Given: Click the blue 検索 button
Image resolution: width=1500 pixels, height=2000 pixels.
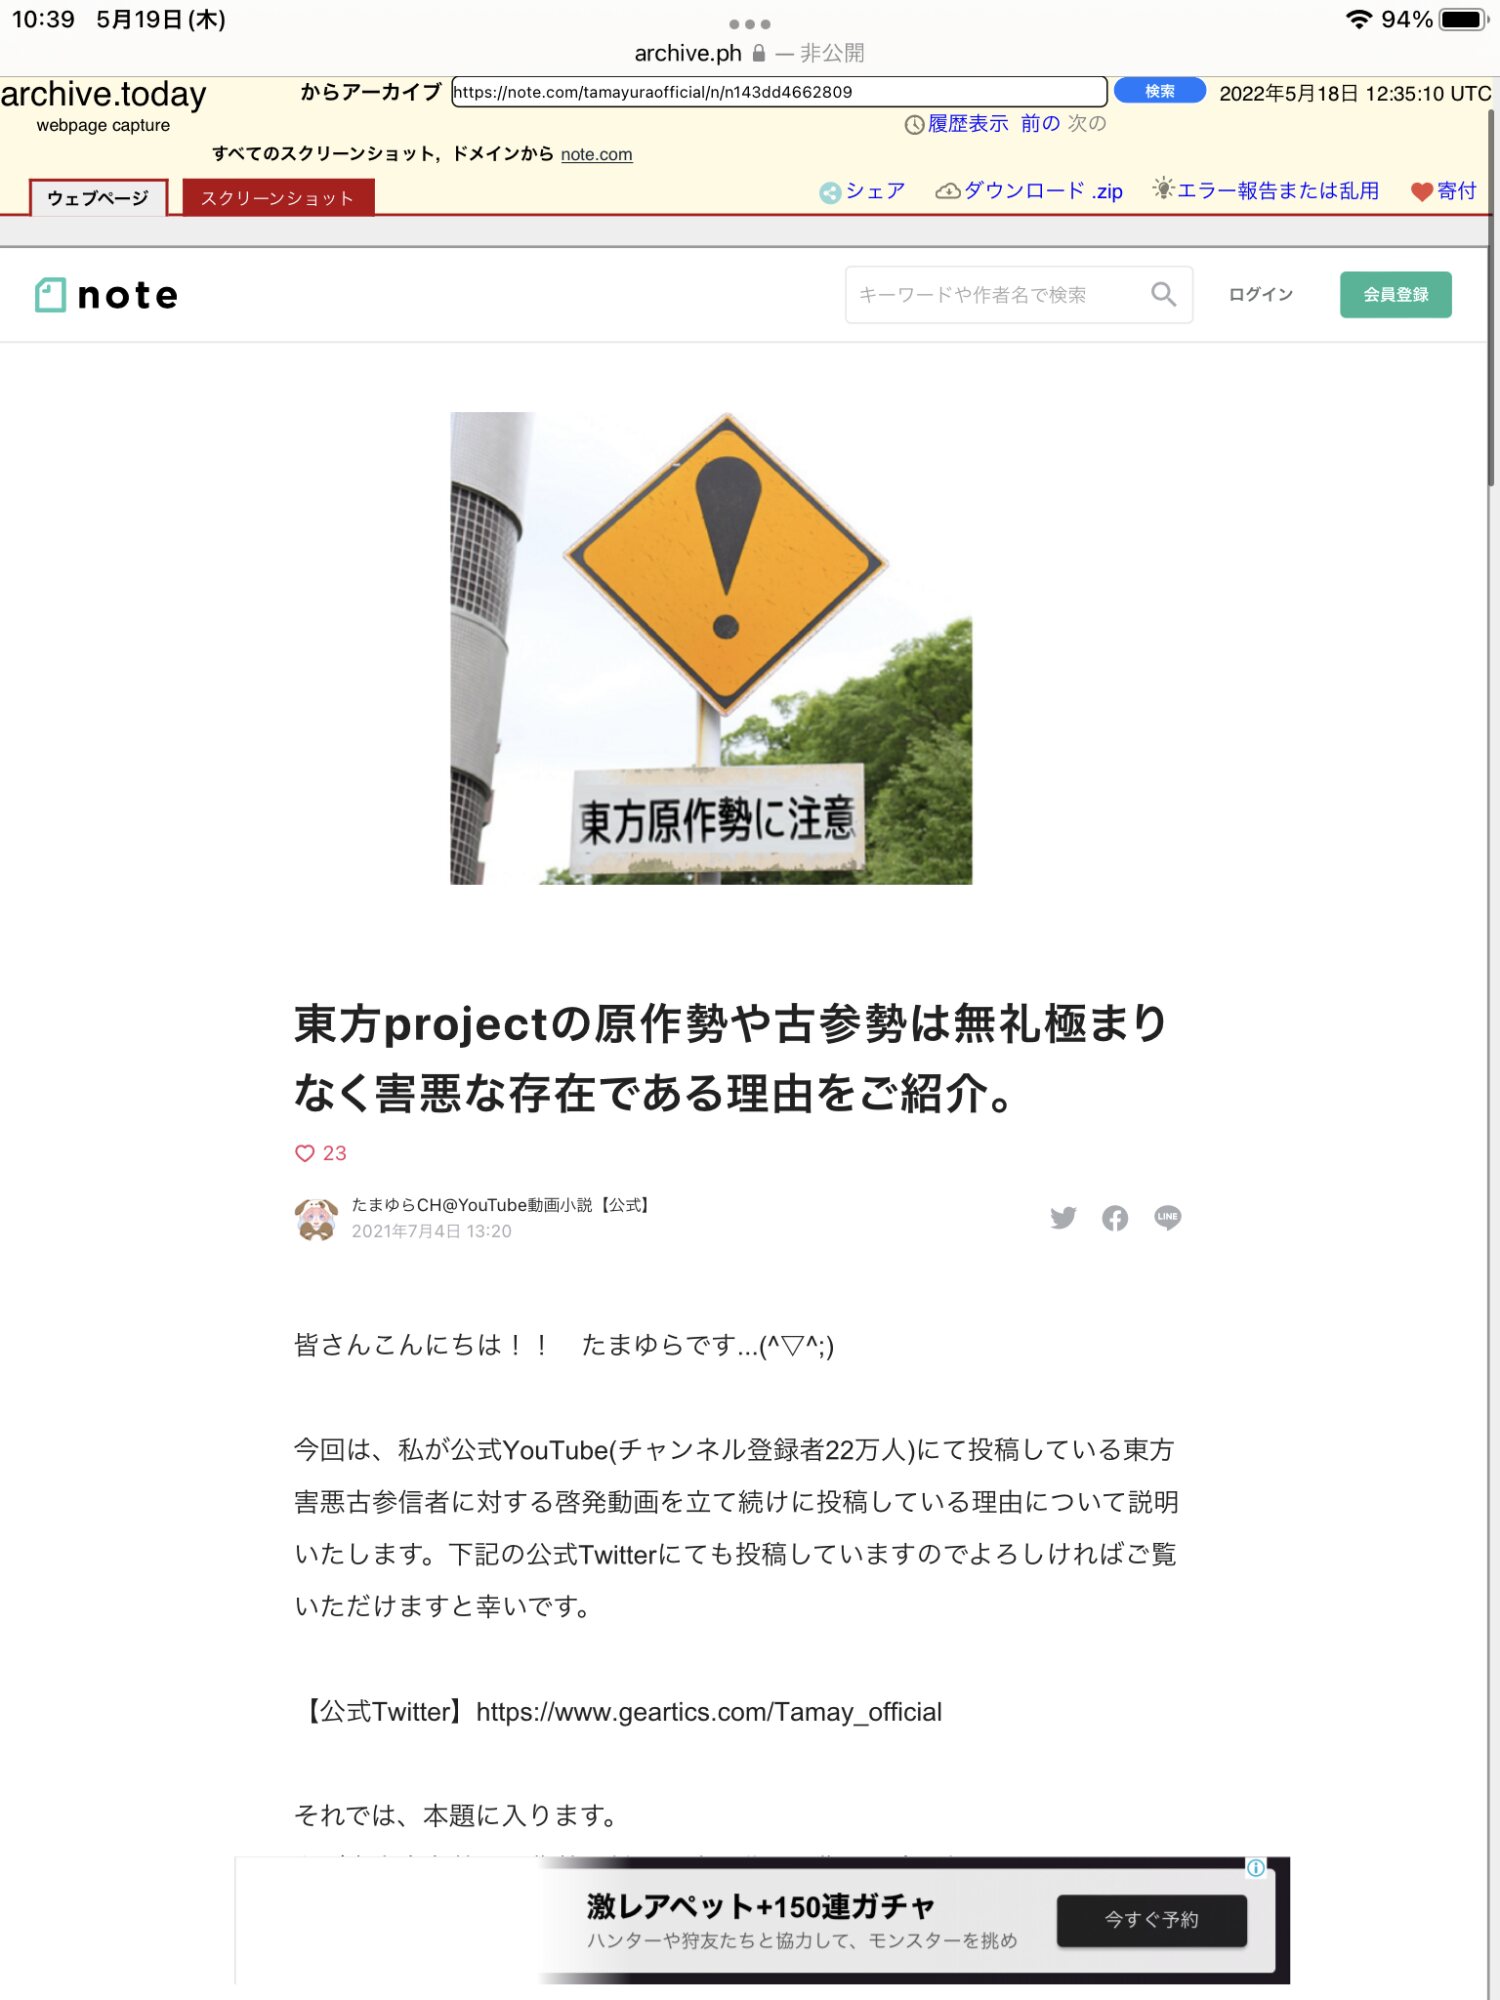Looking at the screenshot, I should point(1160,91).
